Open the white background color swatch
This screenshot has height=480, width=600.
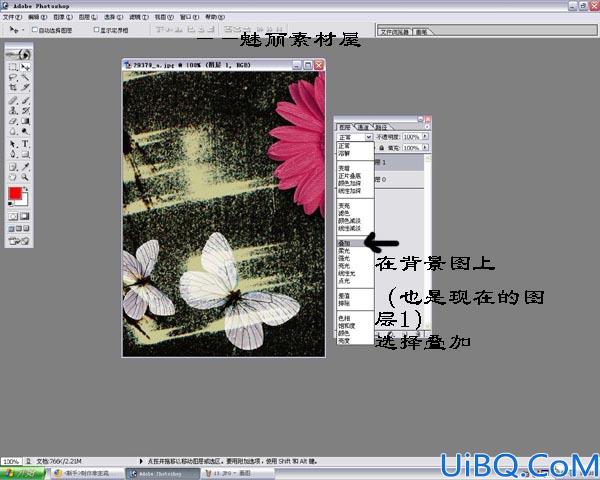[24, 201]
